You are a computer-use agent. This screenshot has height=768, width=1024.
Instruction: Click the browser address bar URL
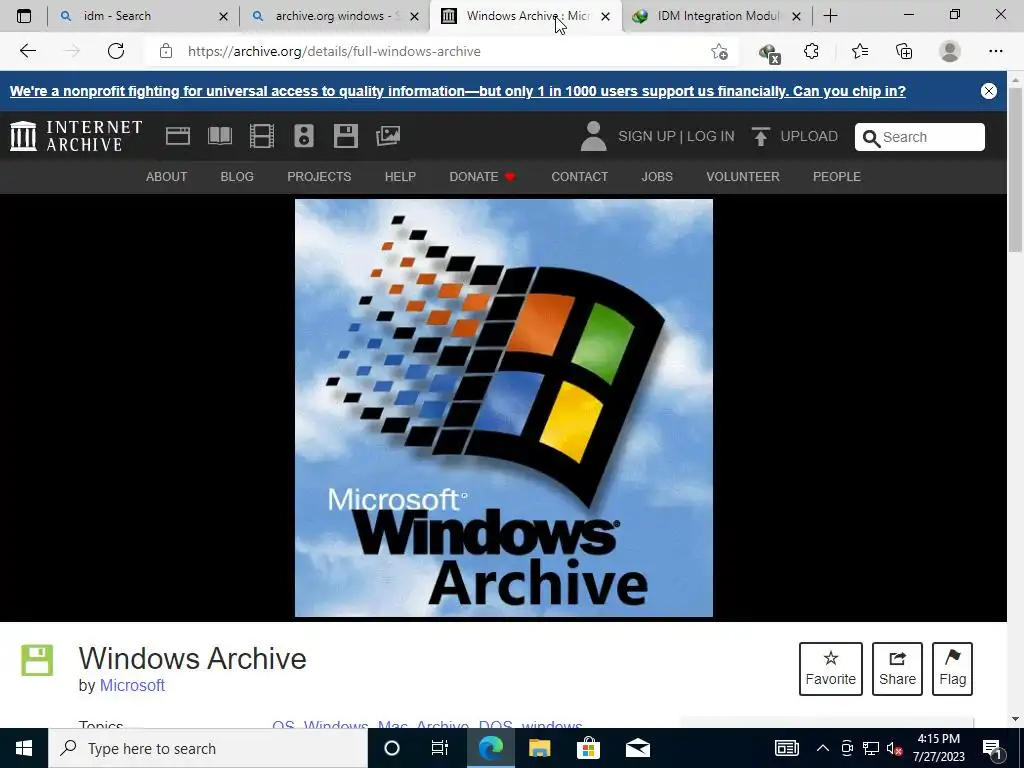click(x=334, y=51)
